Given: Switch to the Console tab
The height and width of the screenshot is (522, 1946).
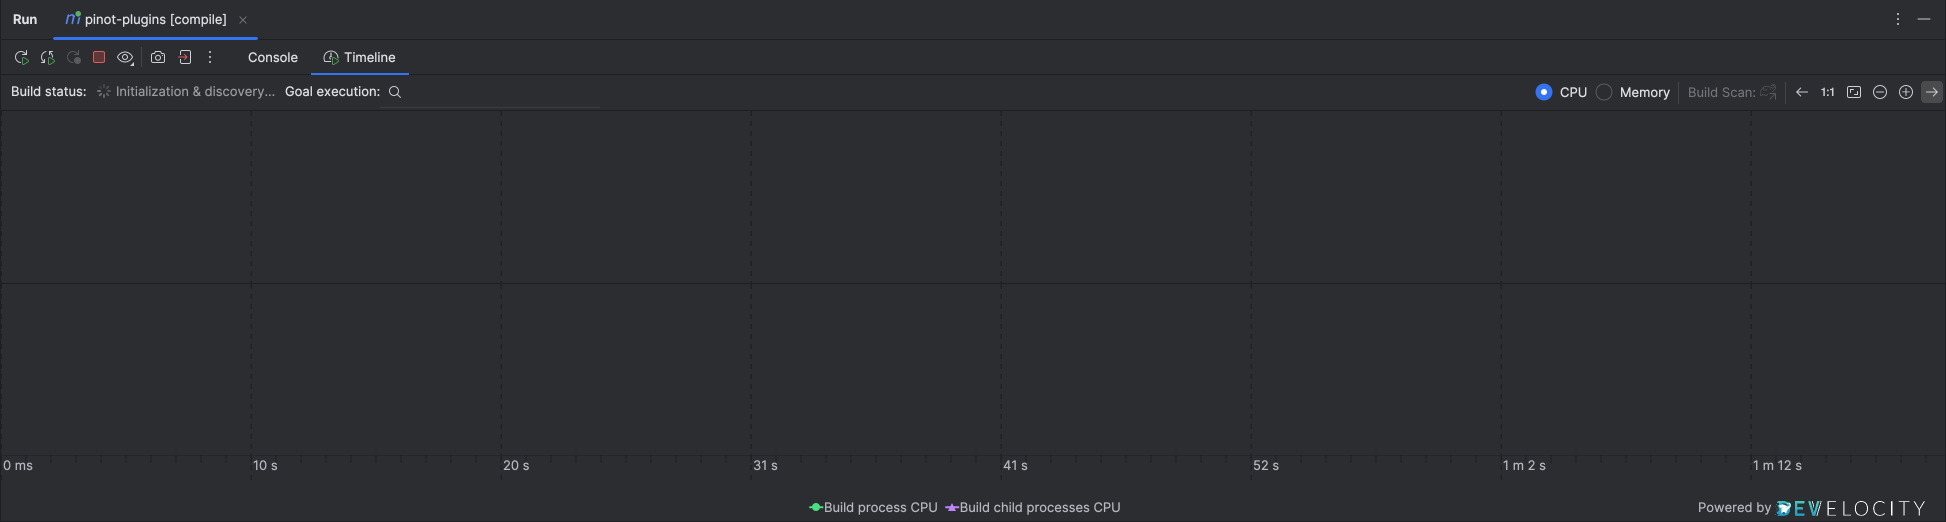Looking at the screenshot, I should pos(273,58).
